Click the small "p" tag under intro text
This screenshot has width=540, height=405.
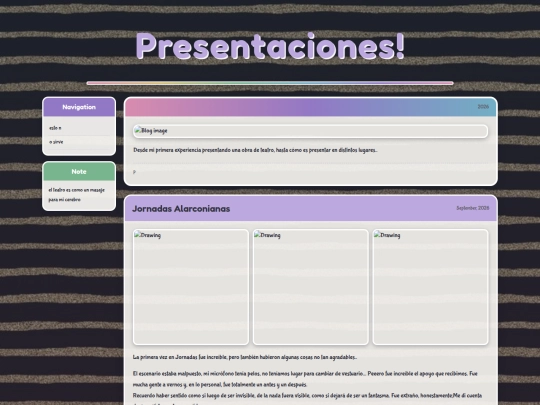click(x=134, y=172)
